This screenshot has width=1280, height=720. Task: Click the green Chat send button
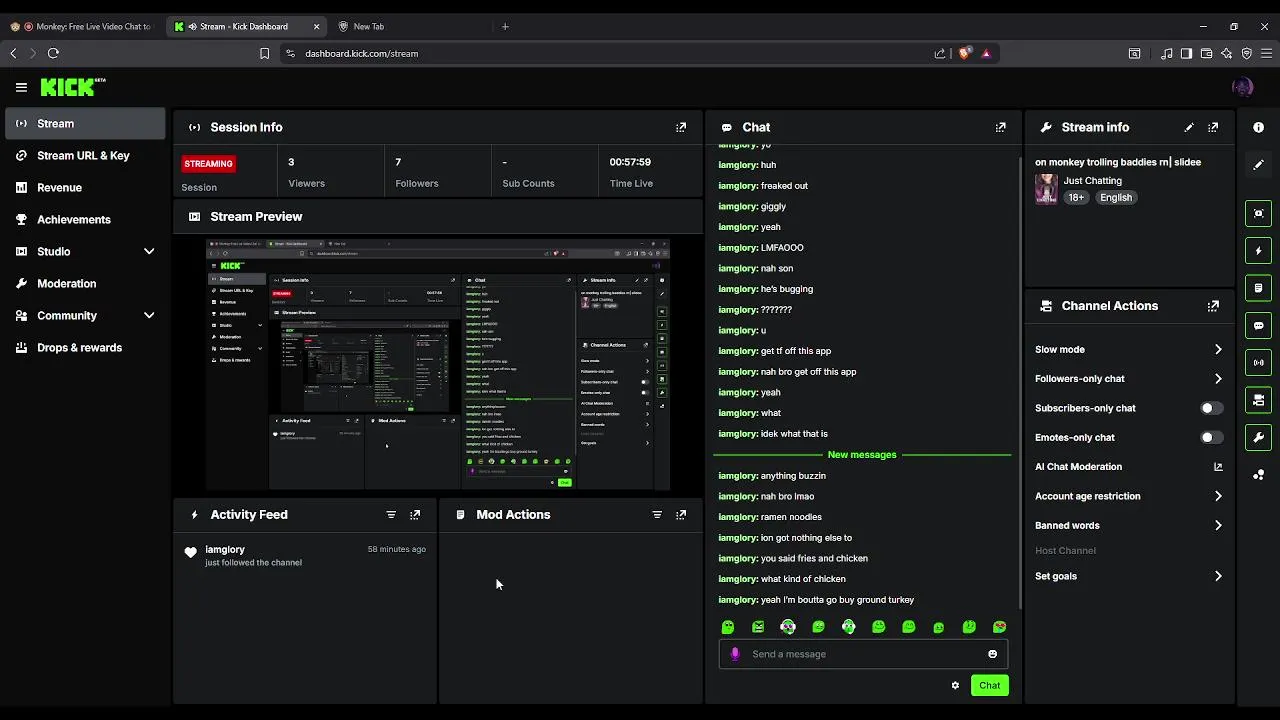[989, 685]
